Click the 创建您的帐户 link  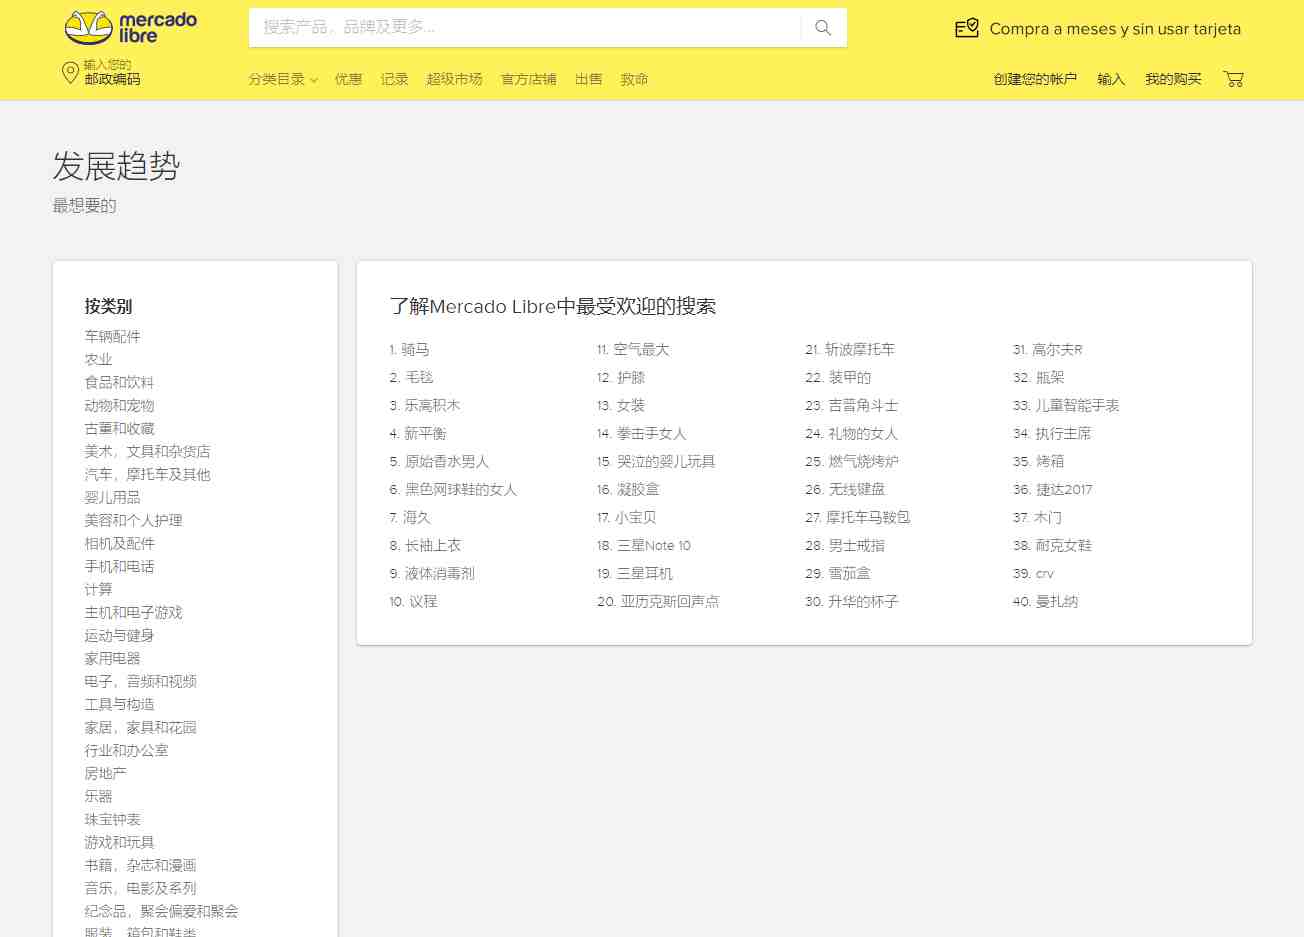[x=1035, y=79]
